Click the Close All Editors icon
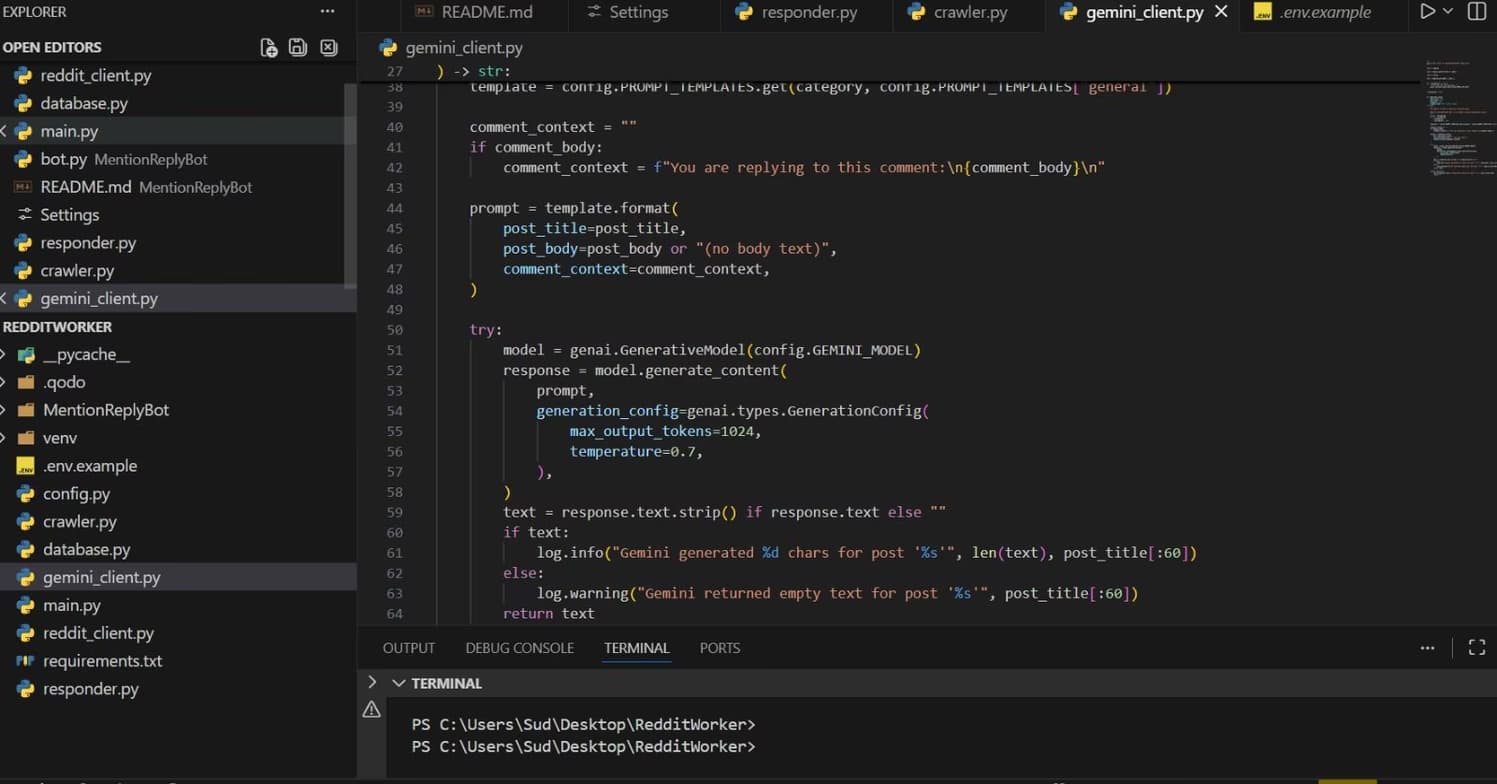1497x784 pixels. pos(328,47)
